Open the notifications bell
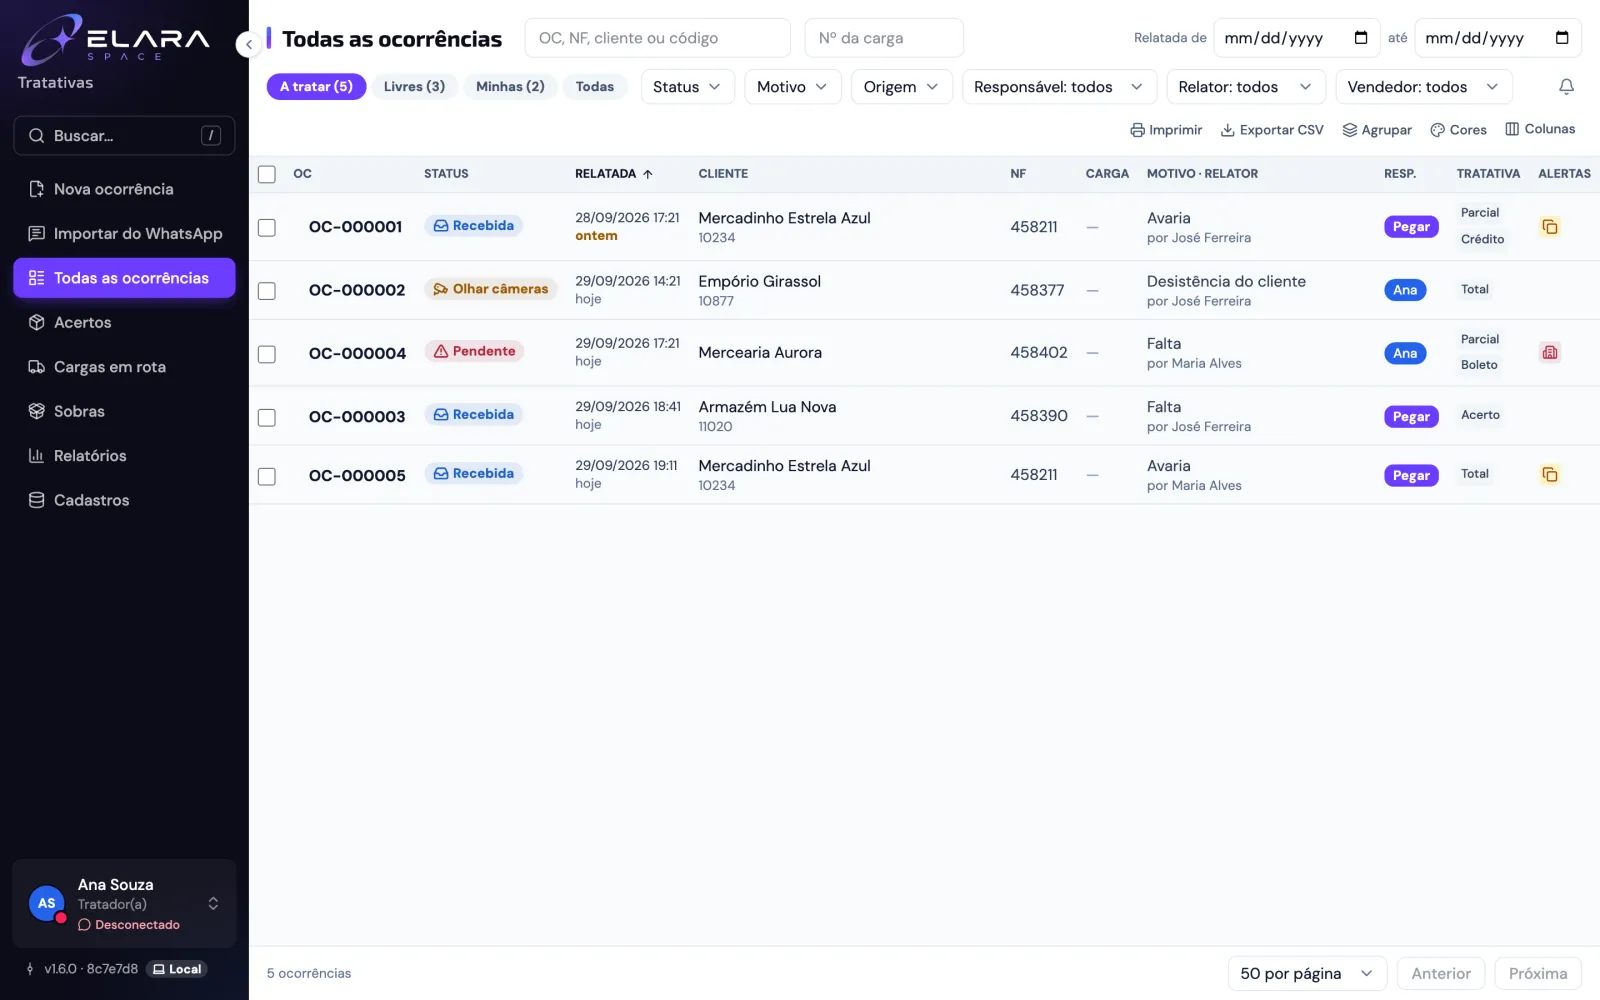This screenshot has height=1000, width=1600. 1566,87
